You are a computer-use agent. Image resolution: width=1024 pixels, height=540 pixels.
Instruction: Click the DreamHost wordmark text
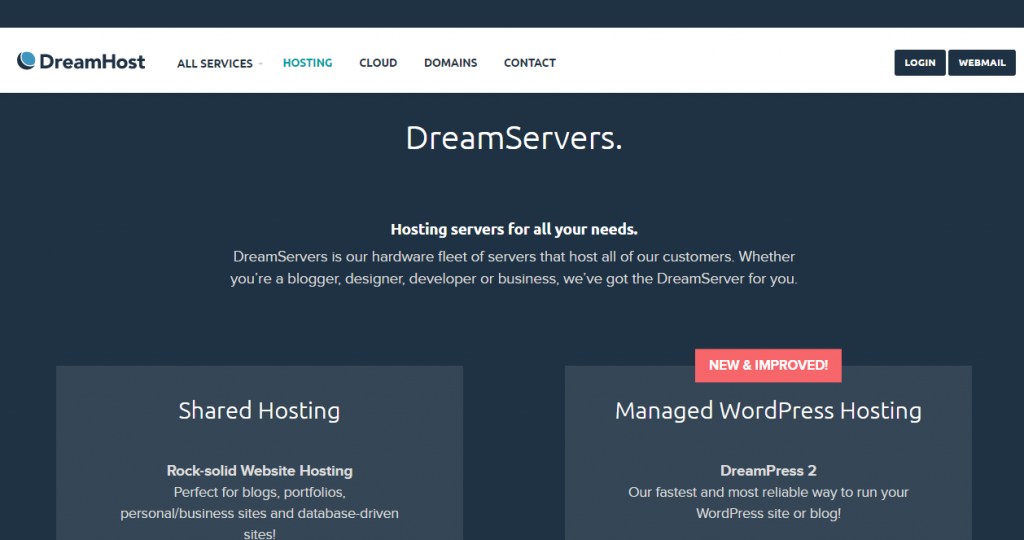(92, 62)
